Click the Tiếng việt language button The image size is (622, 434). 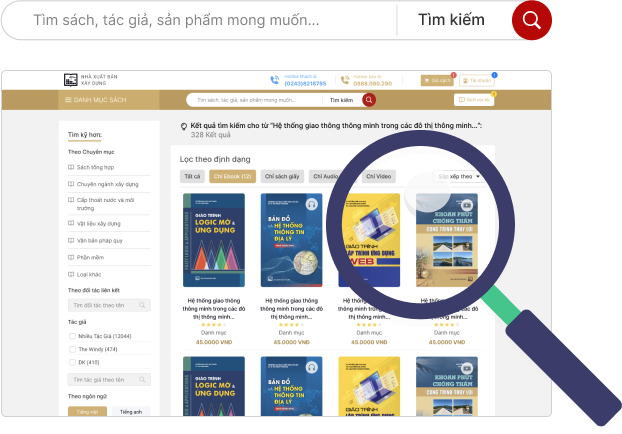[87, 411]
